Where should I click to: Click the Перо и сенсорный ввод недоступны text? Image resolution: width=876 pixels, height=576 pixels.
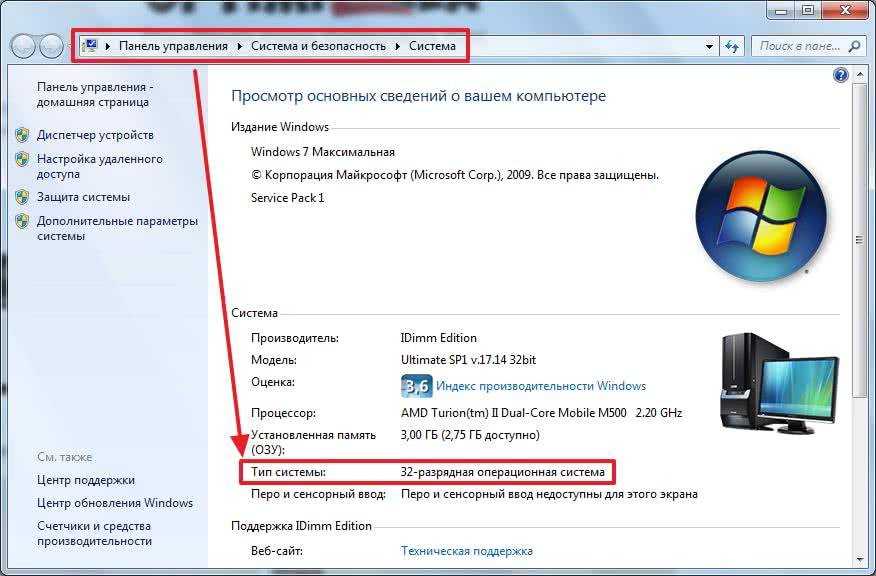tap(549, 494)
